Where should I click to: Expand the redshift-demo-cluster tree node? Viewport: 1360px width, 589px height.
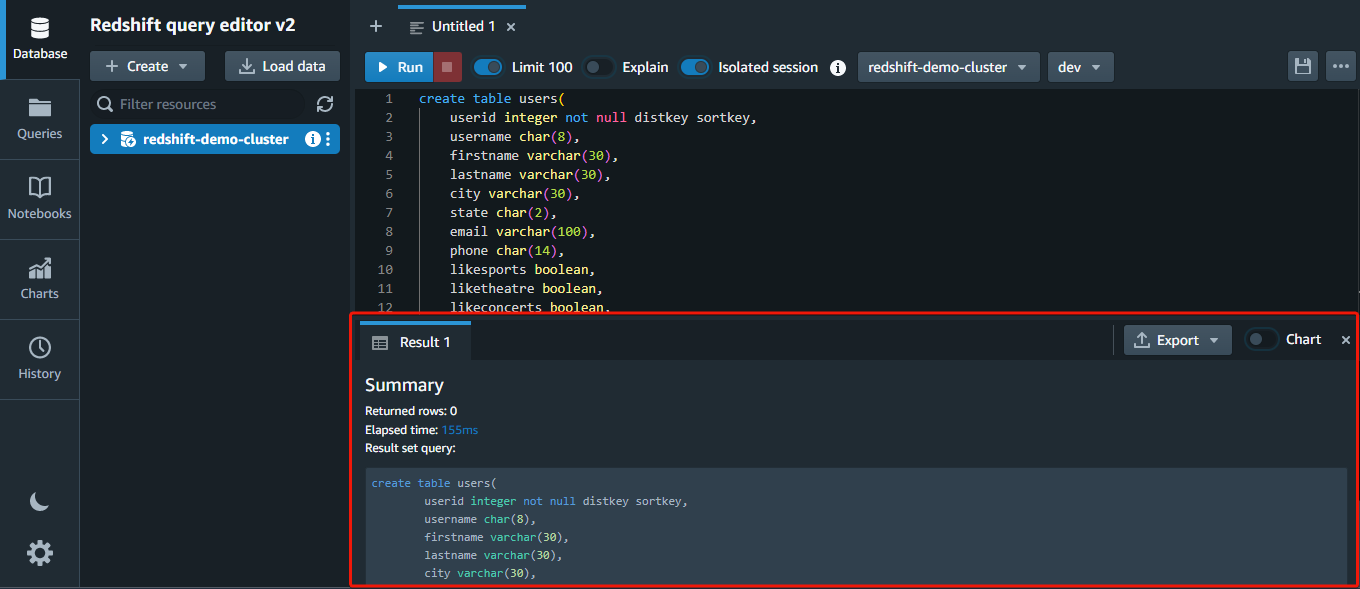click(x=105, y=139)
